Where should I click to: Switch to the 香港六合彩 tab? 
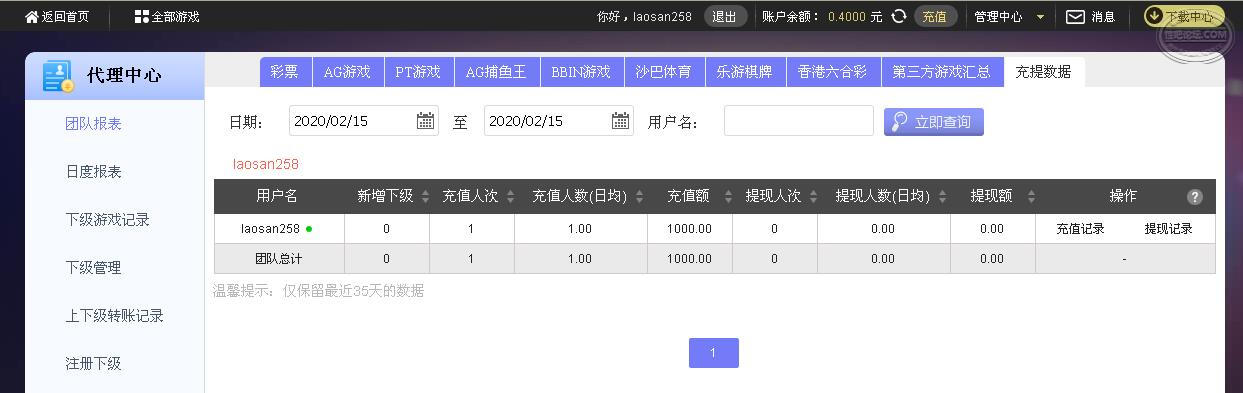coord(833,72)
